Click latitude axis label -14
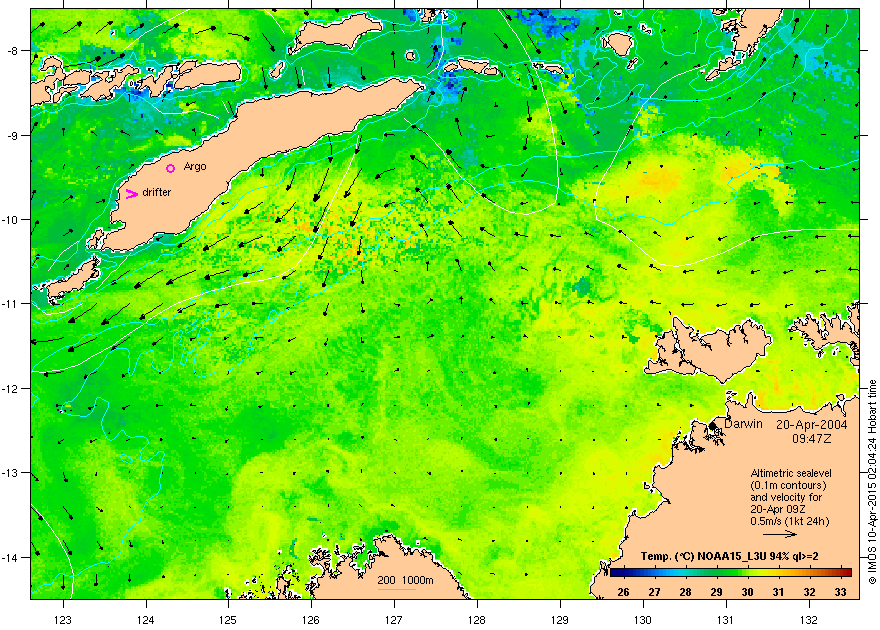This screenshot has height=630, width=880. [x=10, y=557]
